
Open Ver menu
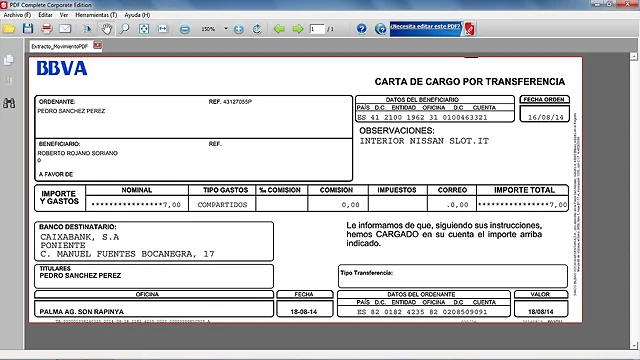(64, 15)
